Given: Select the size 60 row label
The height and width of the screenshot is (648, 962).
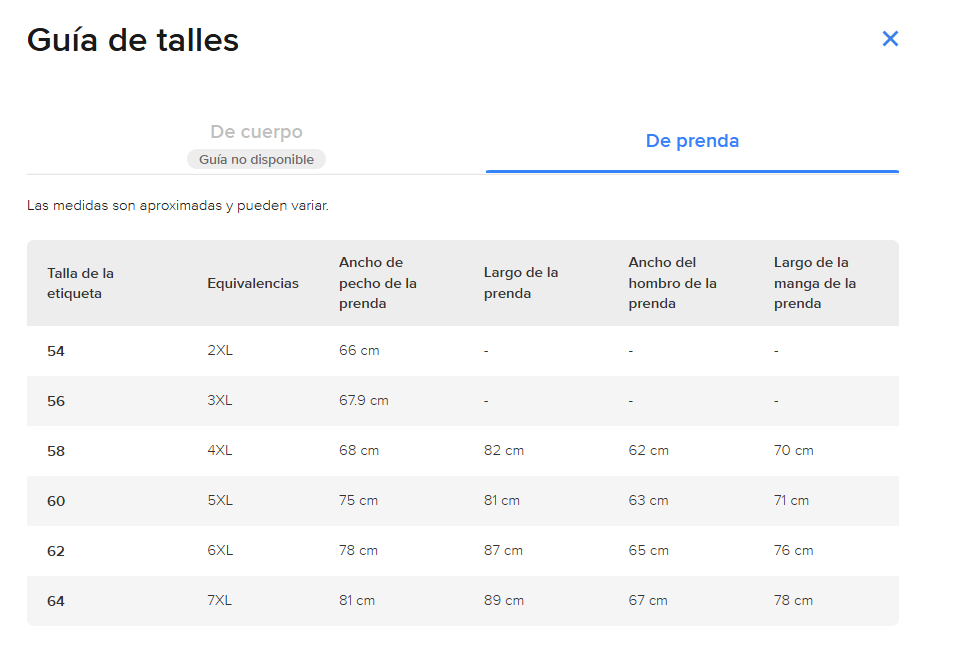Looking at the screenshot, I should pos(56,501).
